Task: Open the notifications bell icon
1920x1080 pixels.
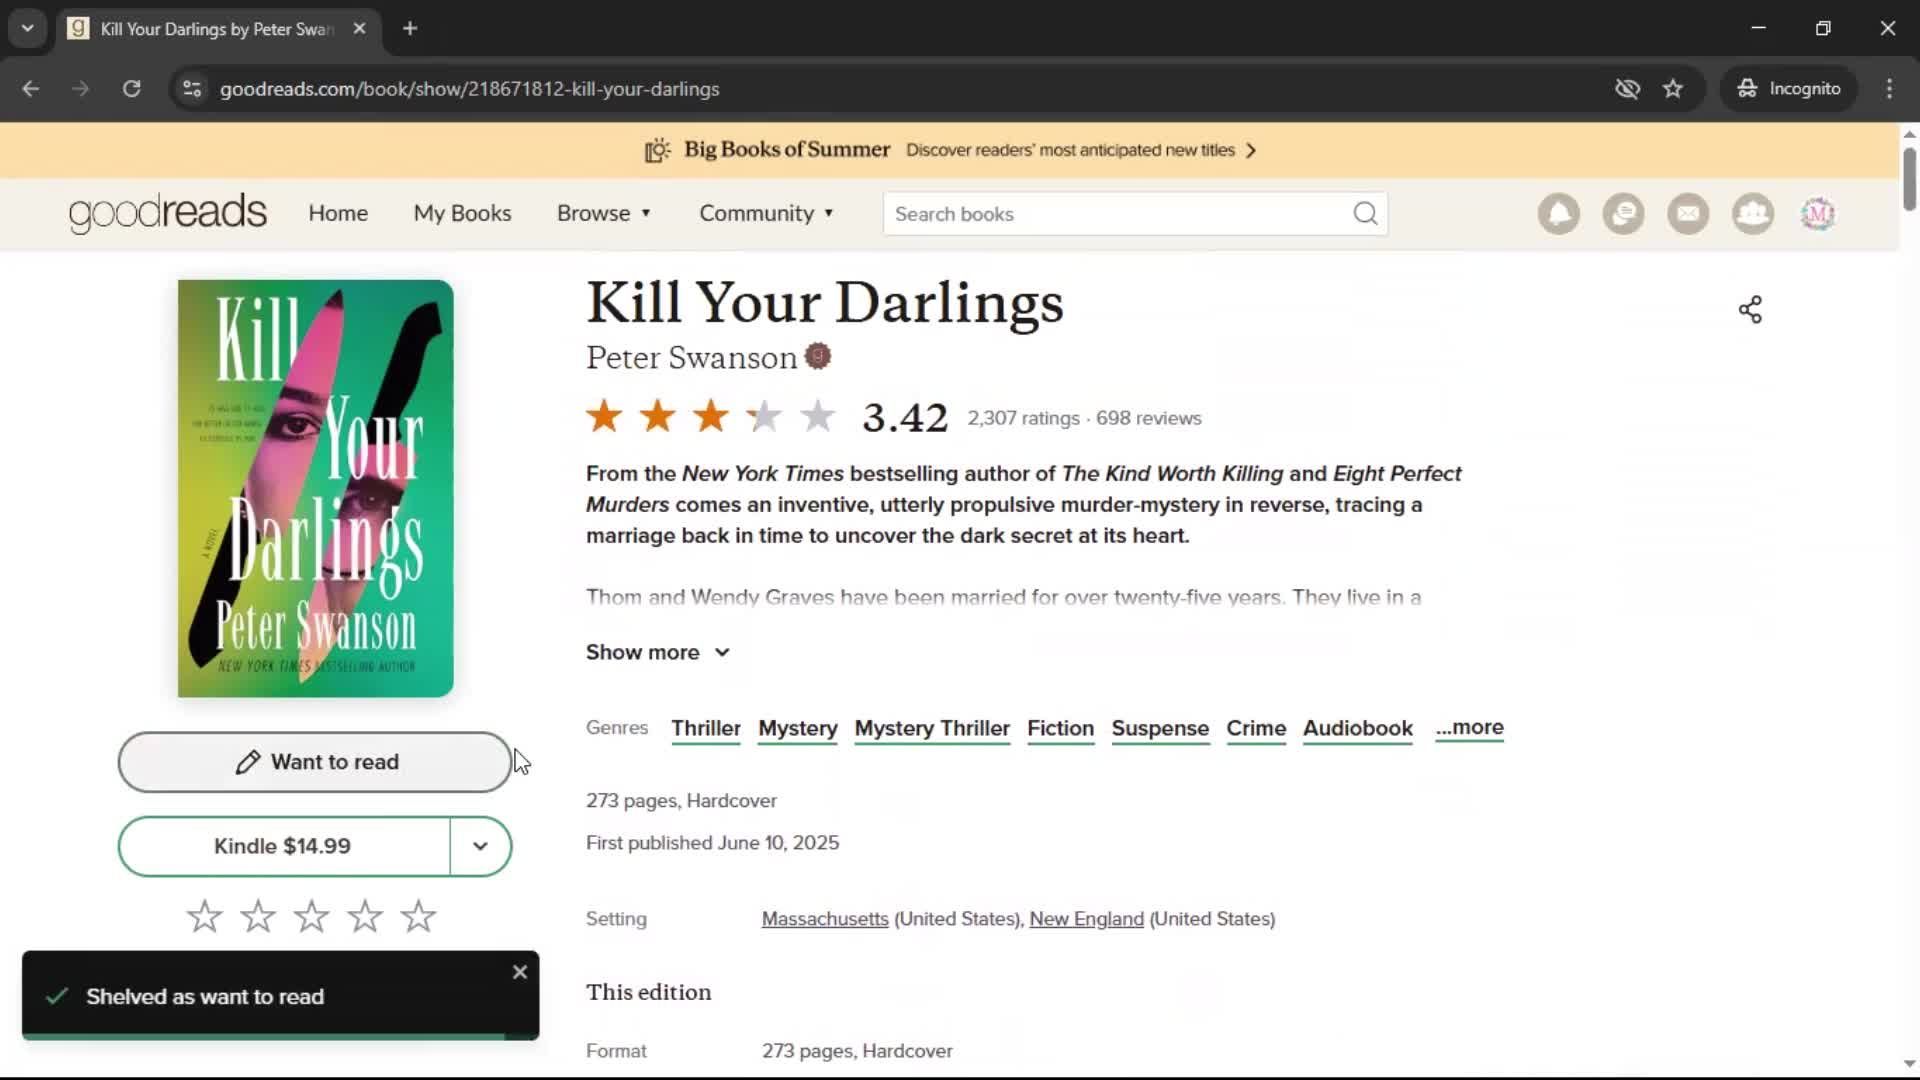Action: point(1558,214)
